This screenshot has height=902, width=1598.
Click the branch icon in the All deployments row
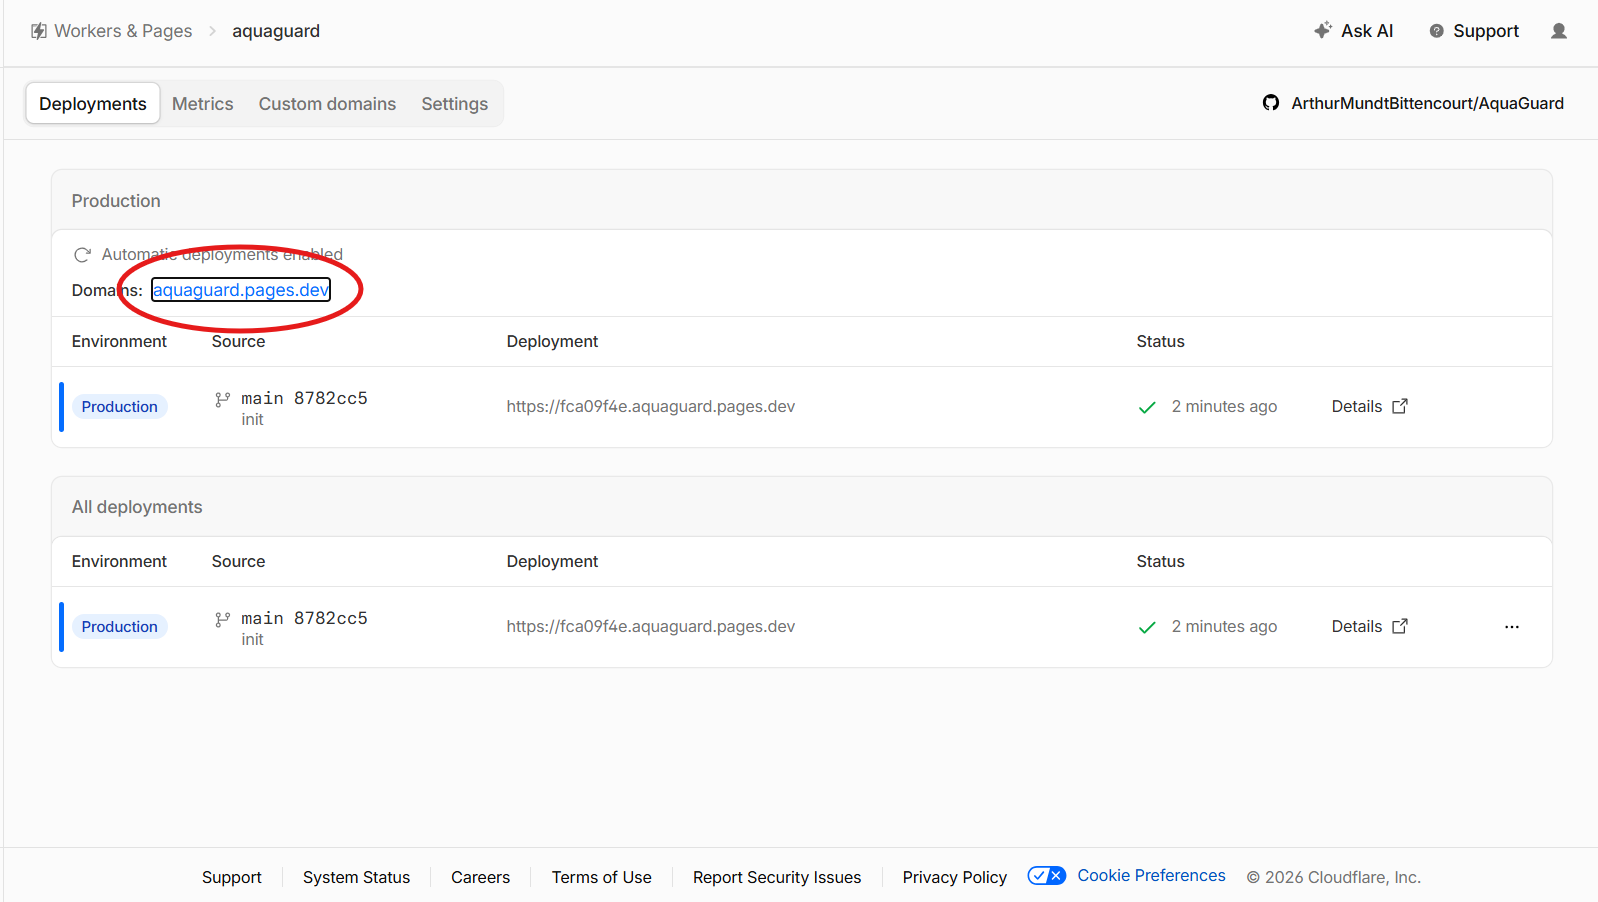(x=222, y=619)
